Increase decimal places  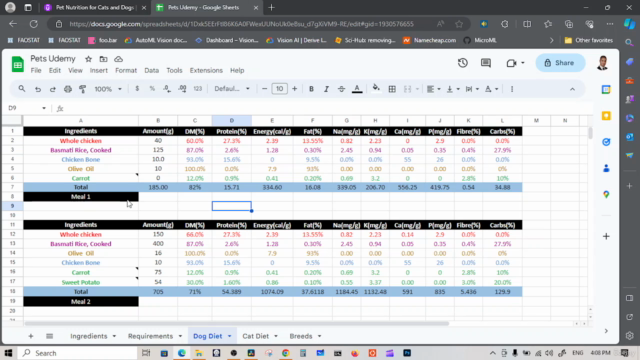(182, 89)
